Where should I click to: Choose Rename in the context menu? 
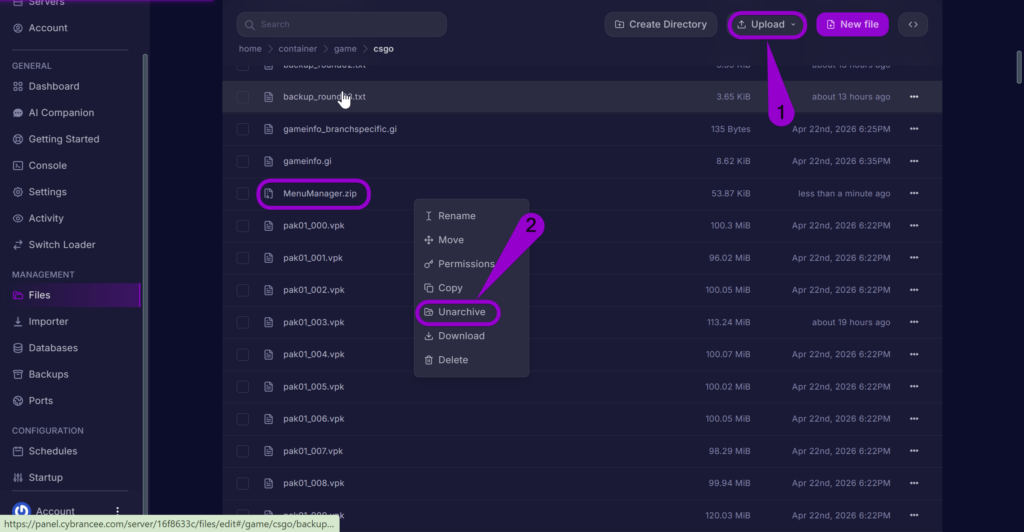(471, 216)
